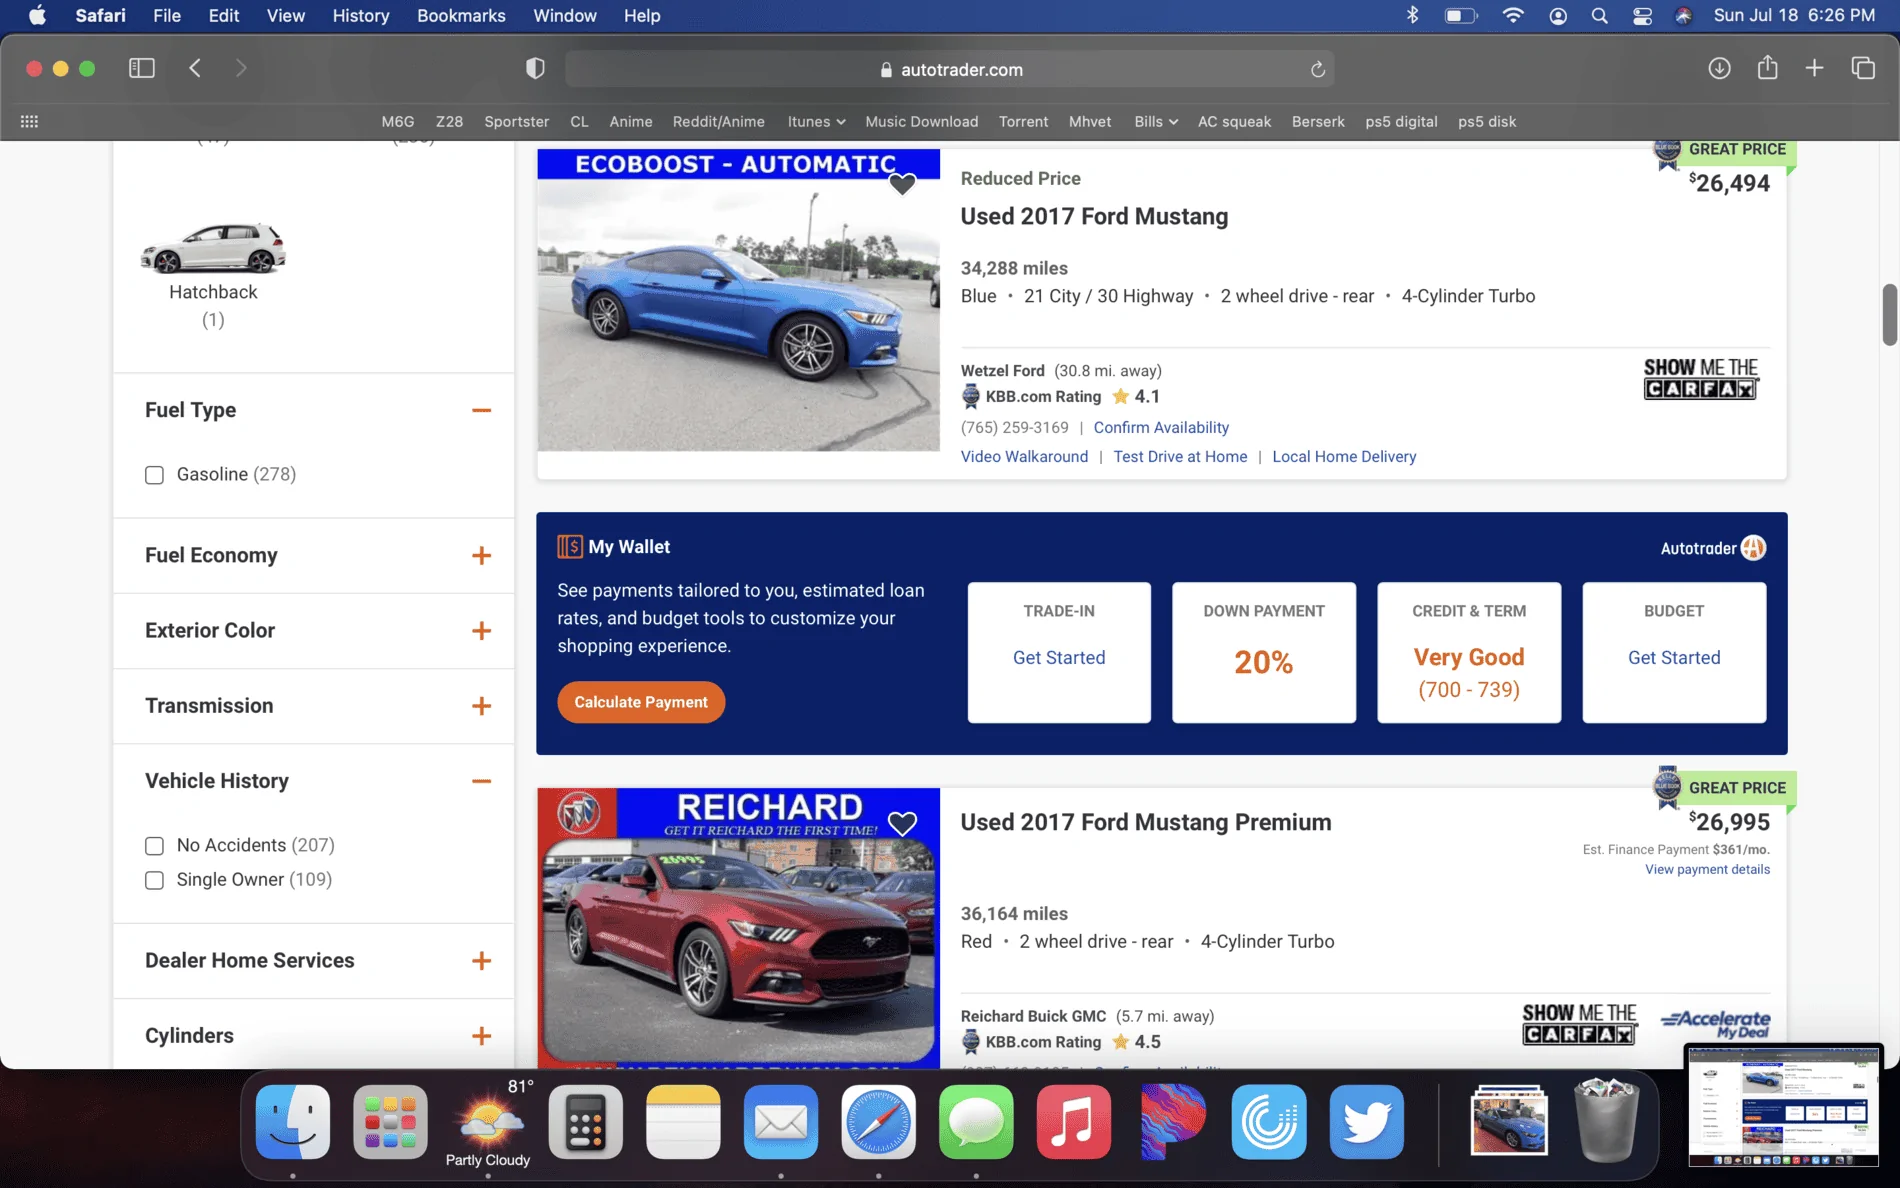Open the Reddit/Anime bookmark

point(719,121)
